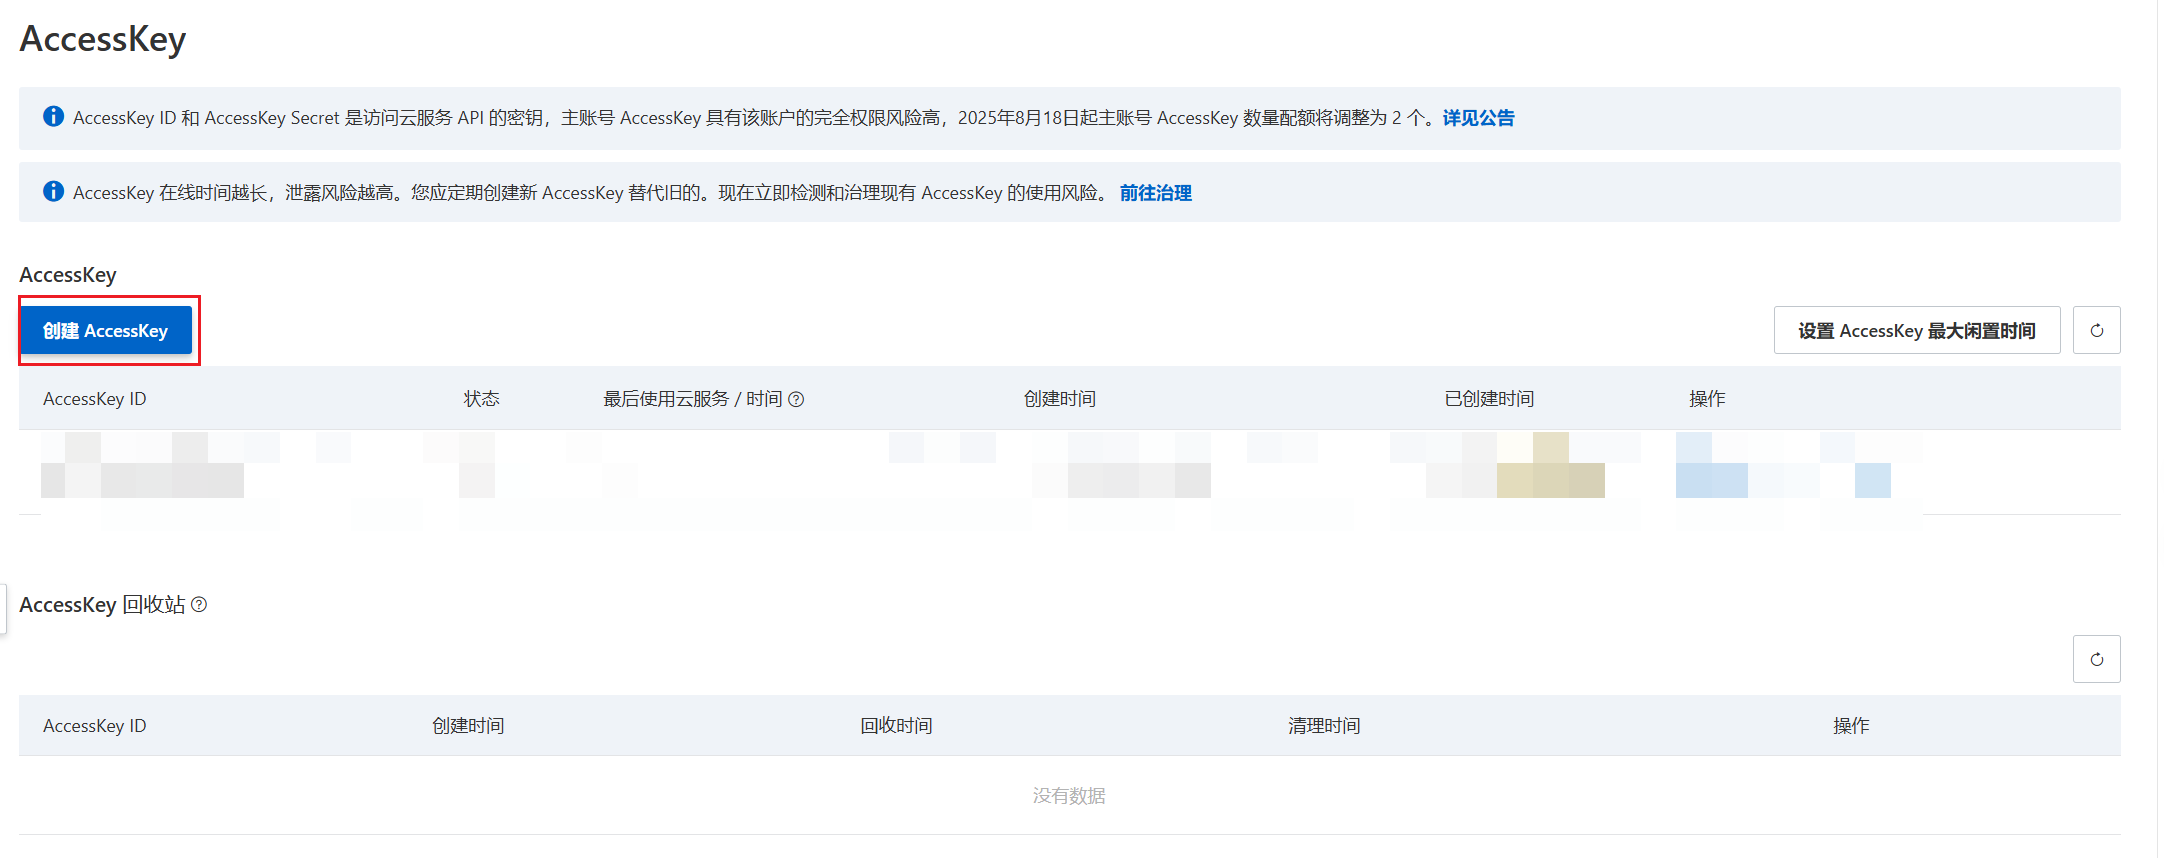Click the info icon in the rotation risk banner
Screen dimensions: 2164x858
point(54,192)
